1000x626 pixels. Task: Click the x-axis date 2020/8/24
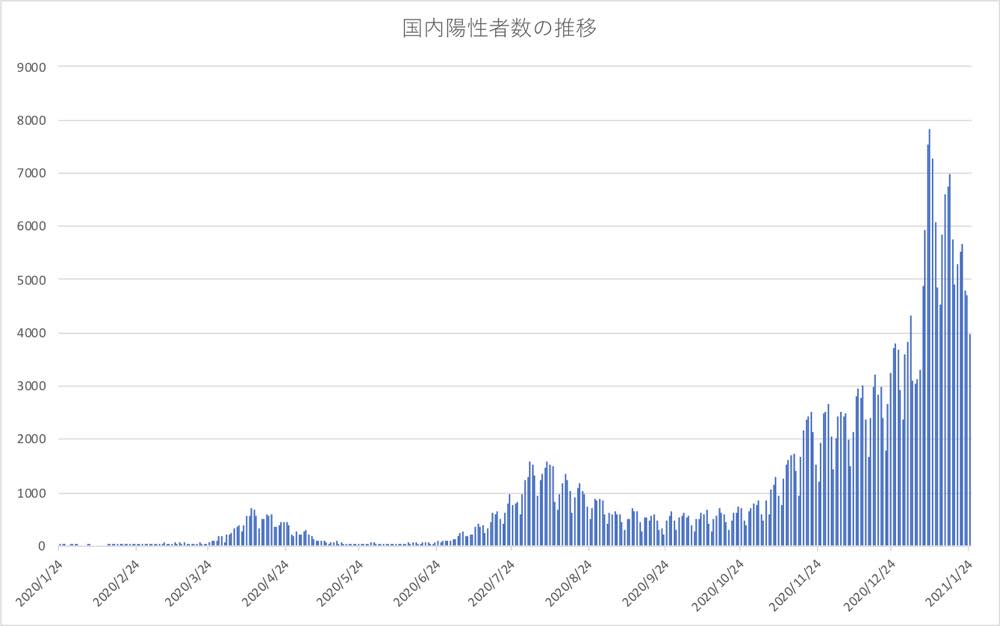(569, 583)
